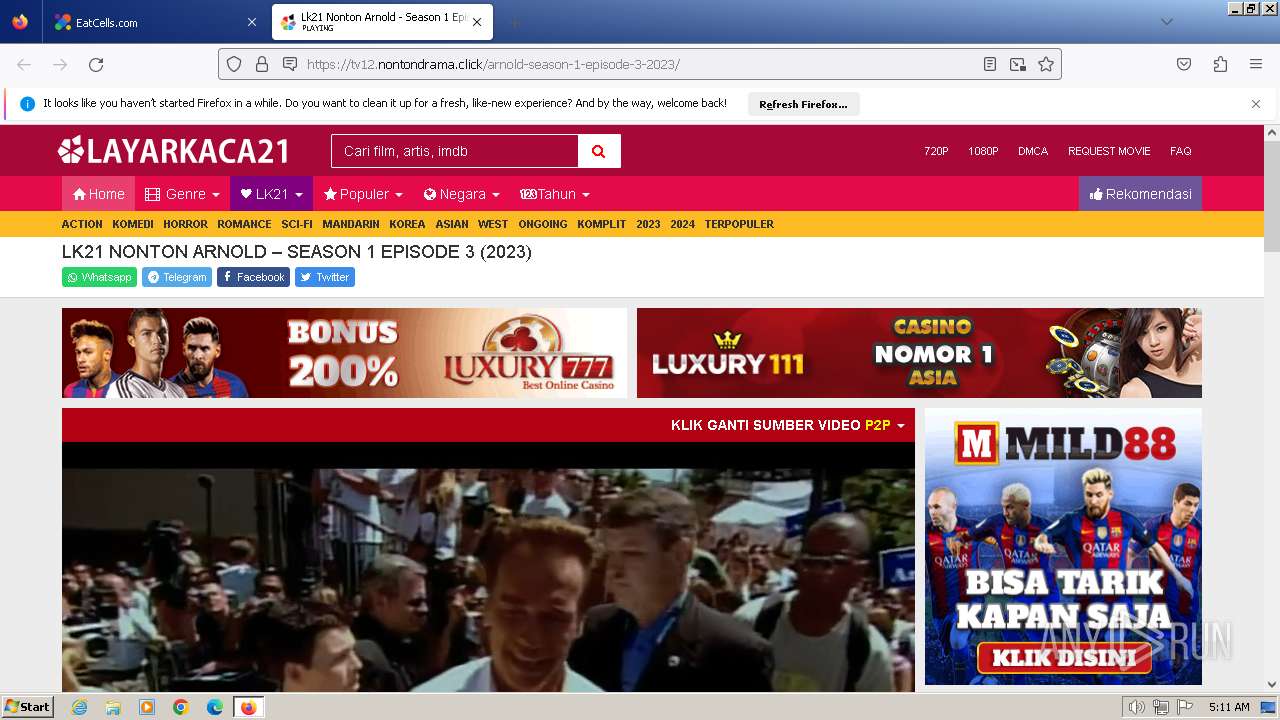Screen dimensions: 1280x720
Task: Select the KOMEDI category
Action: point(133,224)
